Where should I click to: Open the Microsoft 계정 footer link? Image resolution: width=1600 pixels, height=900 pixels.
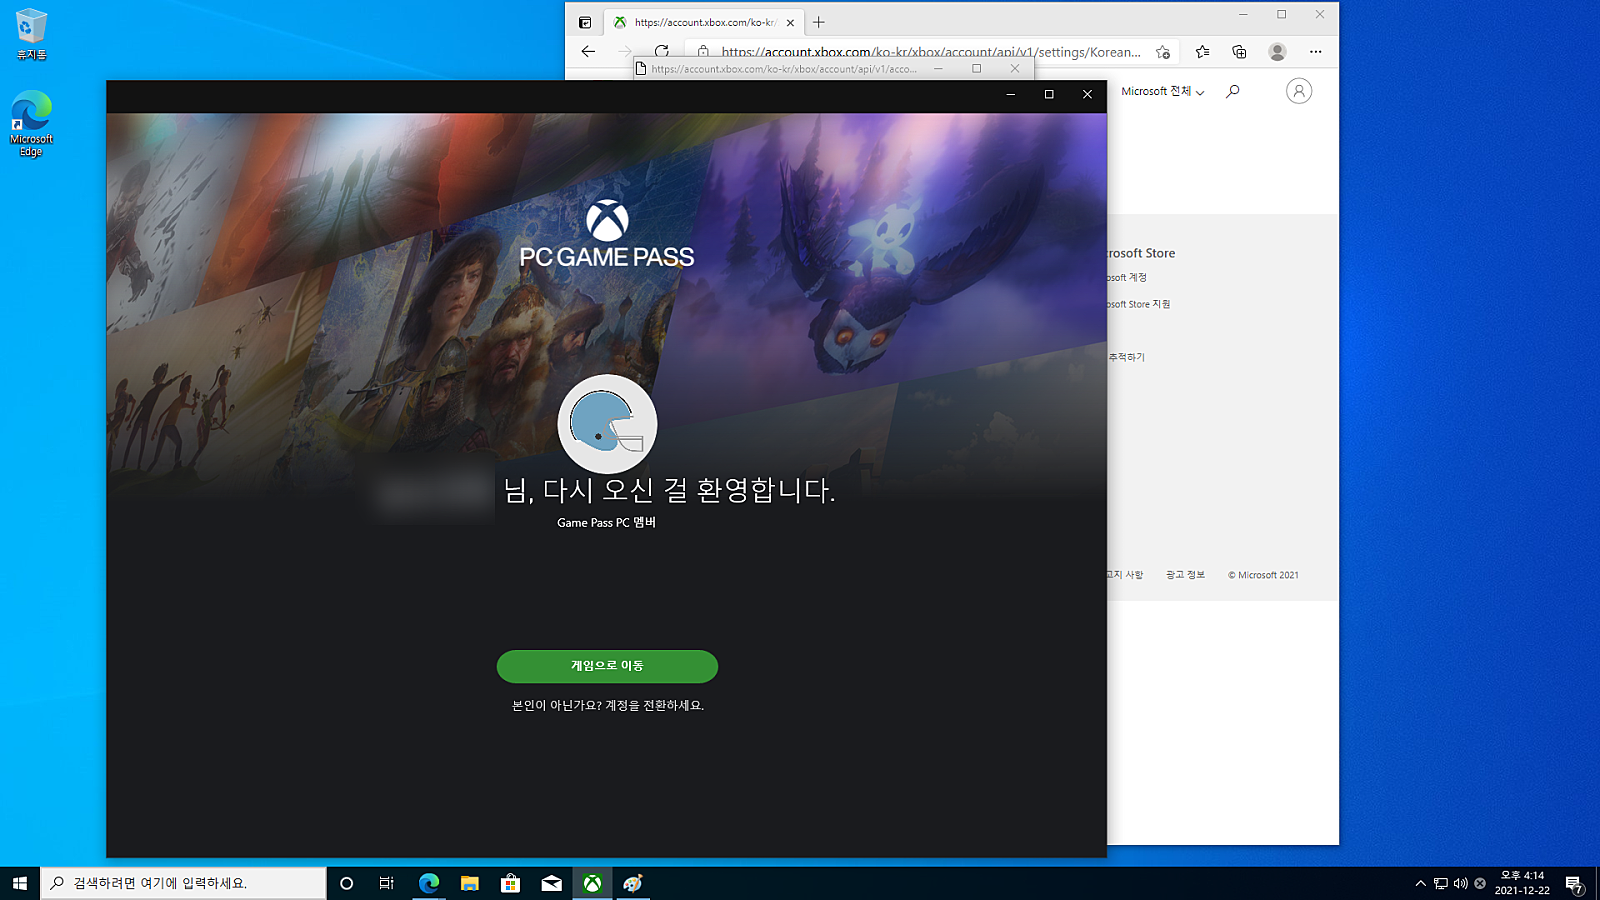tap(1127, 278)
